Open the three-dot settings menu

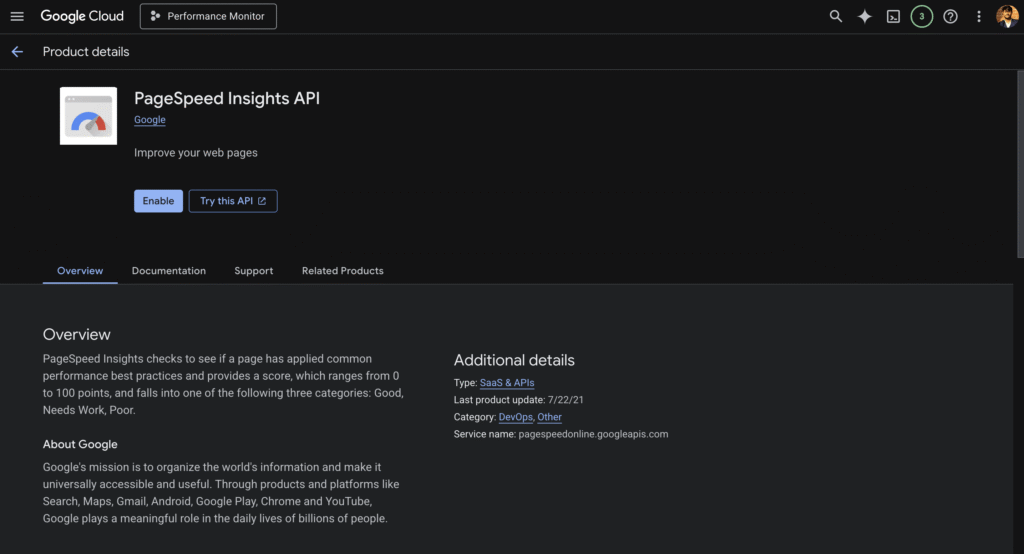point(978,16)
